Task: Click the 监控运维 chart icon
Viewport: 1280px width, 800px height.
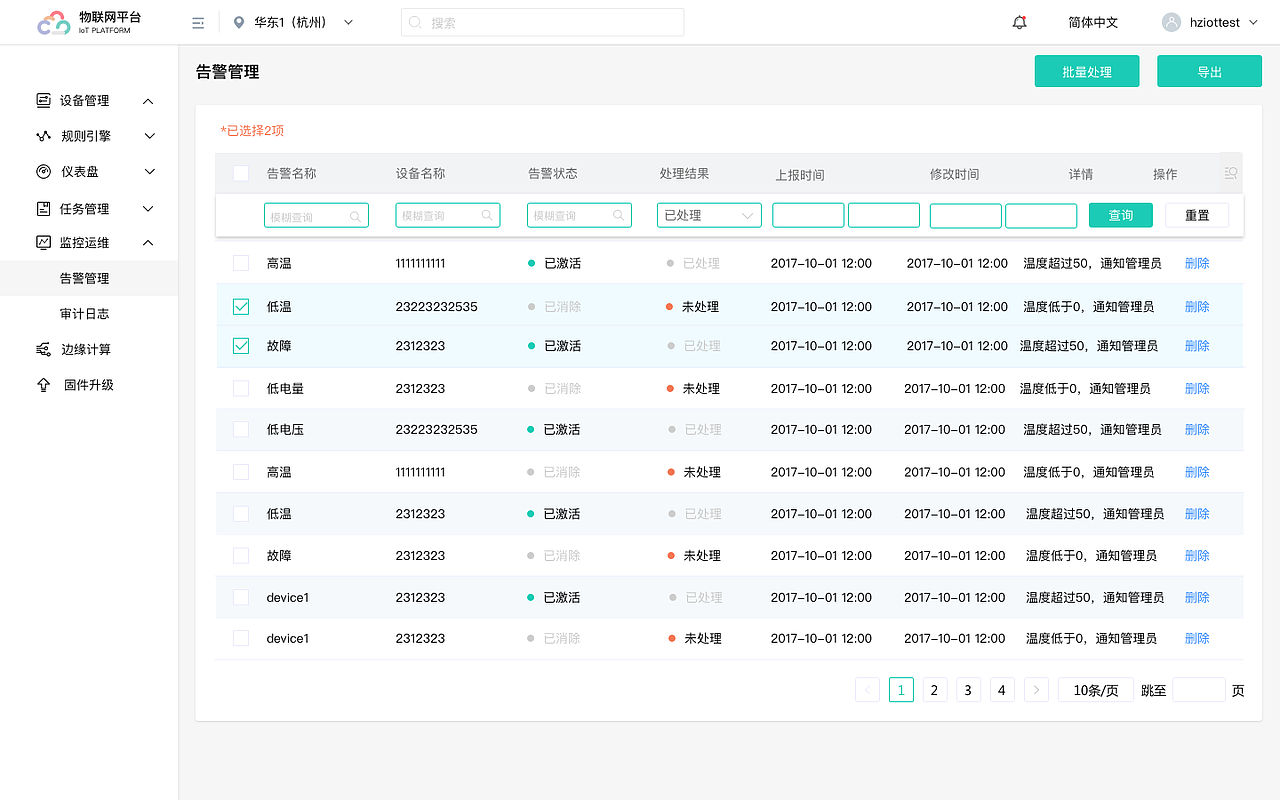Action: coord(43,242)
